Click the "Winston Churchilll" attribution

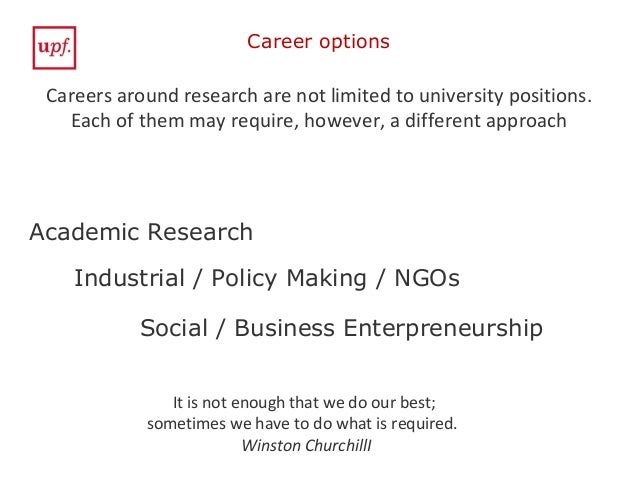306,444
